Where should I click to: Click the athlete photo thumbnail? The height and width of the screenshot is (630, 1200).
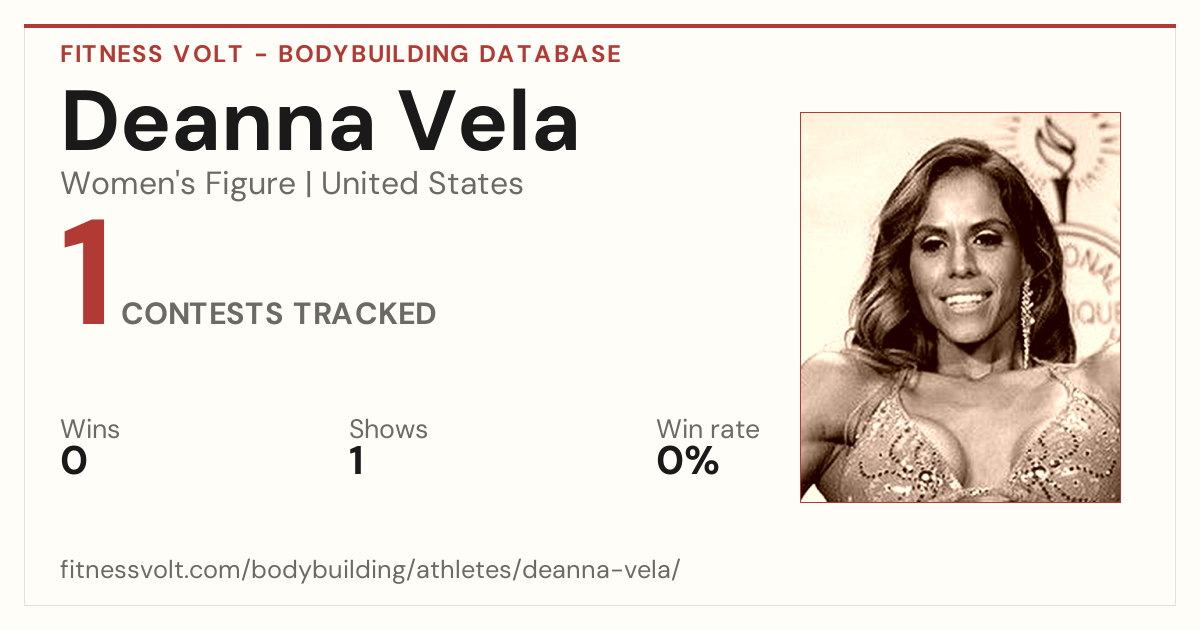click(960, 307)
